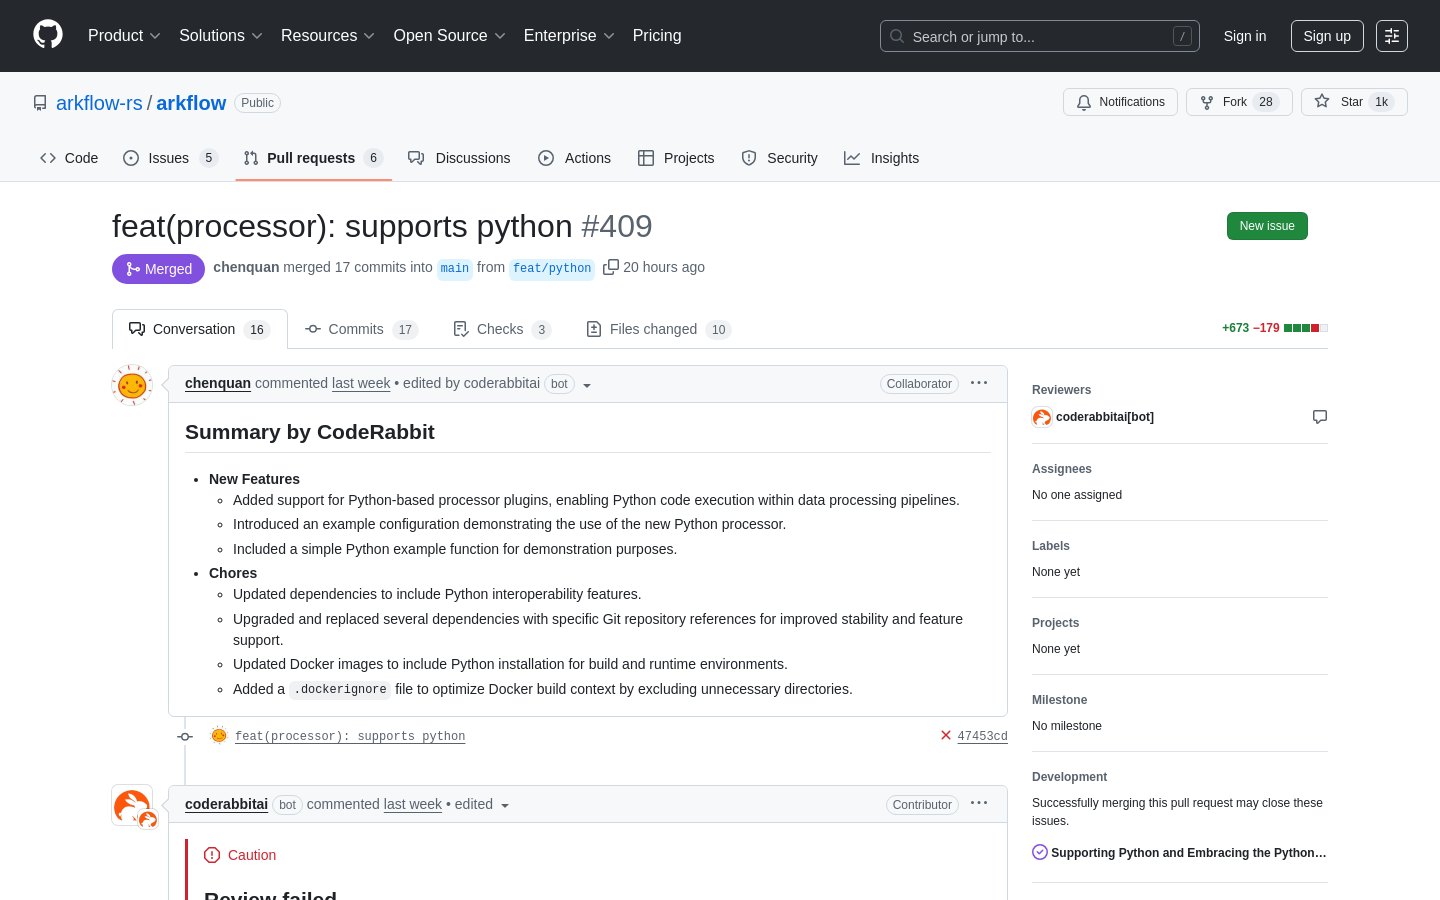
Task: Click the Fork count 28
Action: (1266, 102)
